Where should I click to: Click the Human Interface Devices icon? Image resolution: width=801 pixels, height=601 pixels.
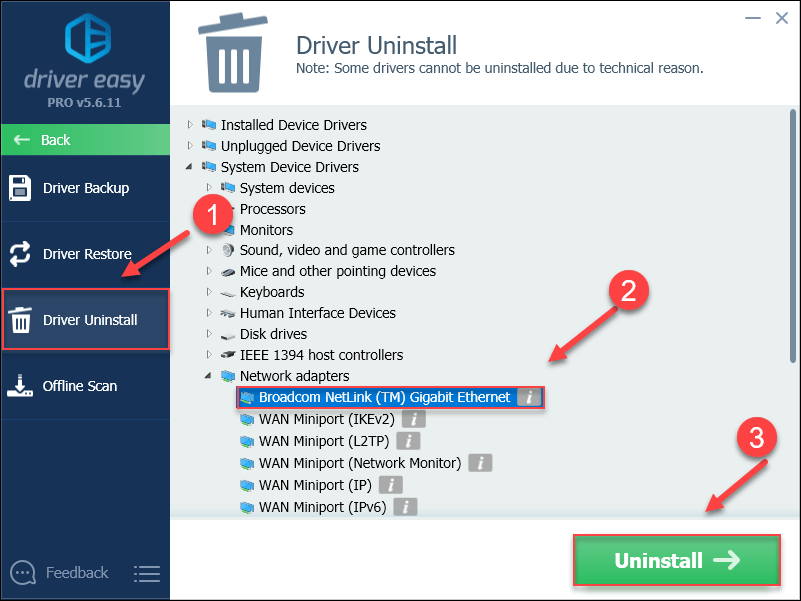click(x=228, y=313)
